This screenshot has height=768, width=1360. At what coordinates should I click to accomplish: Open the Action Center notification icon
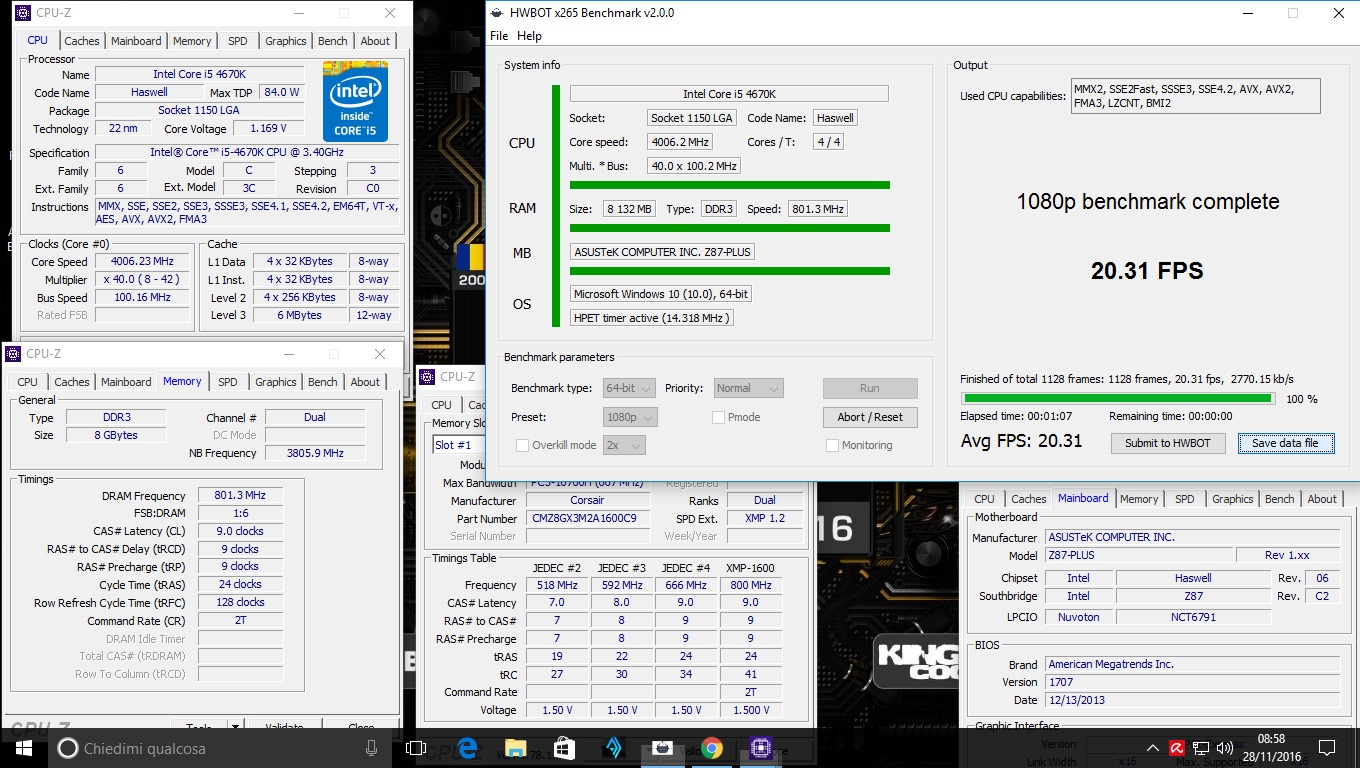[1327, 748]
